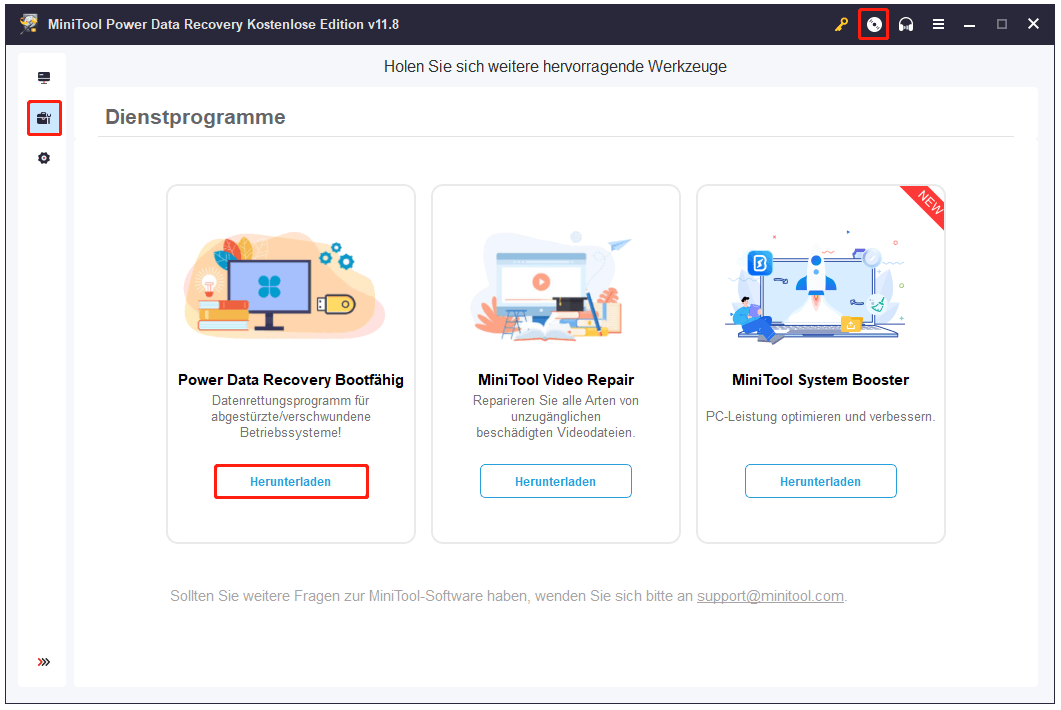
Task: Open the support headphones icon
Action: [x=905, y=24]
